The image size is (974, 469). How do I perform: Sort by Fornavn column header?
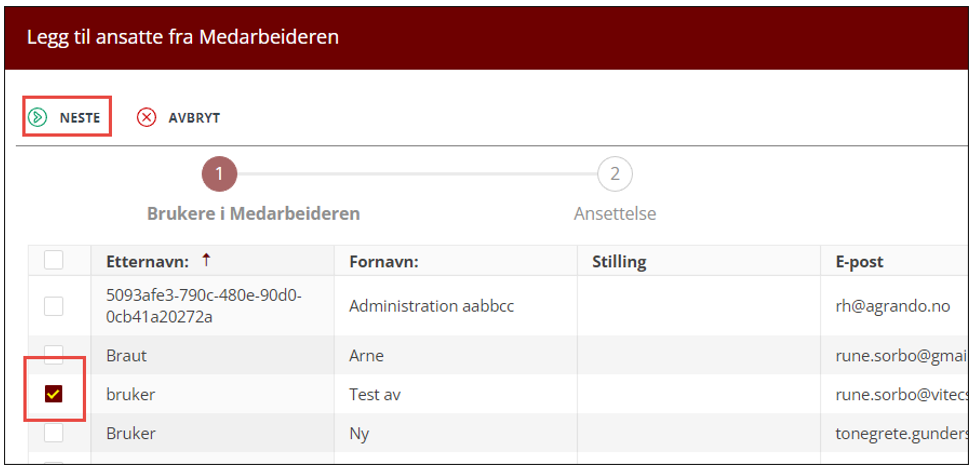(383, 262)
